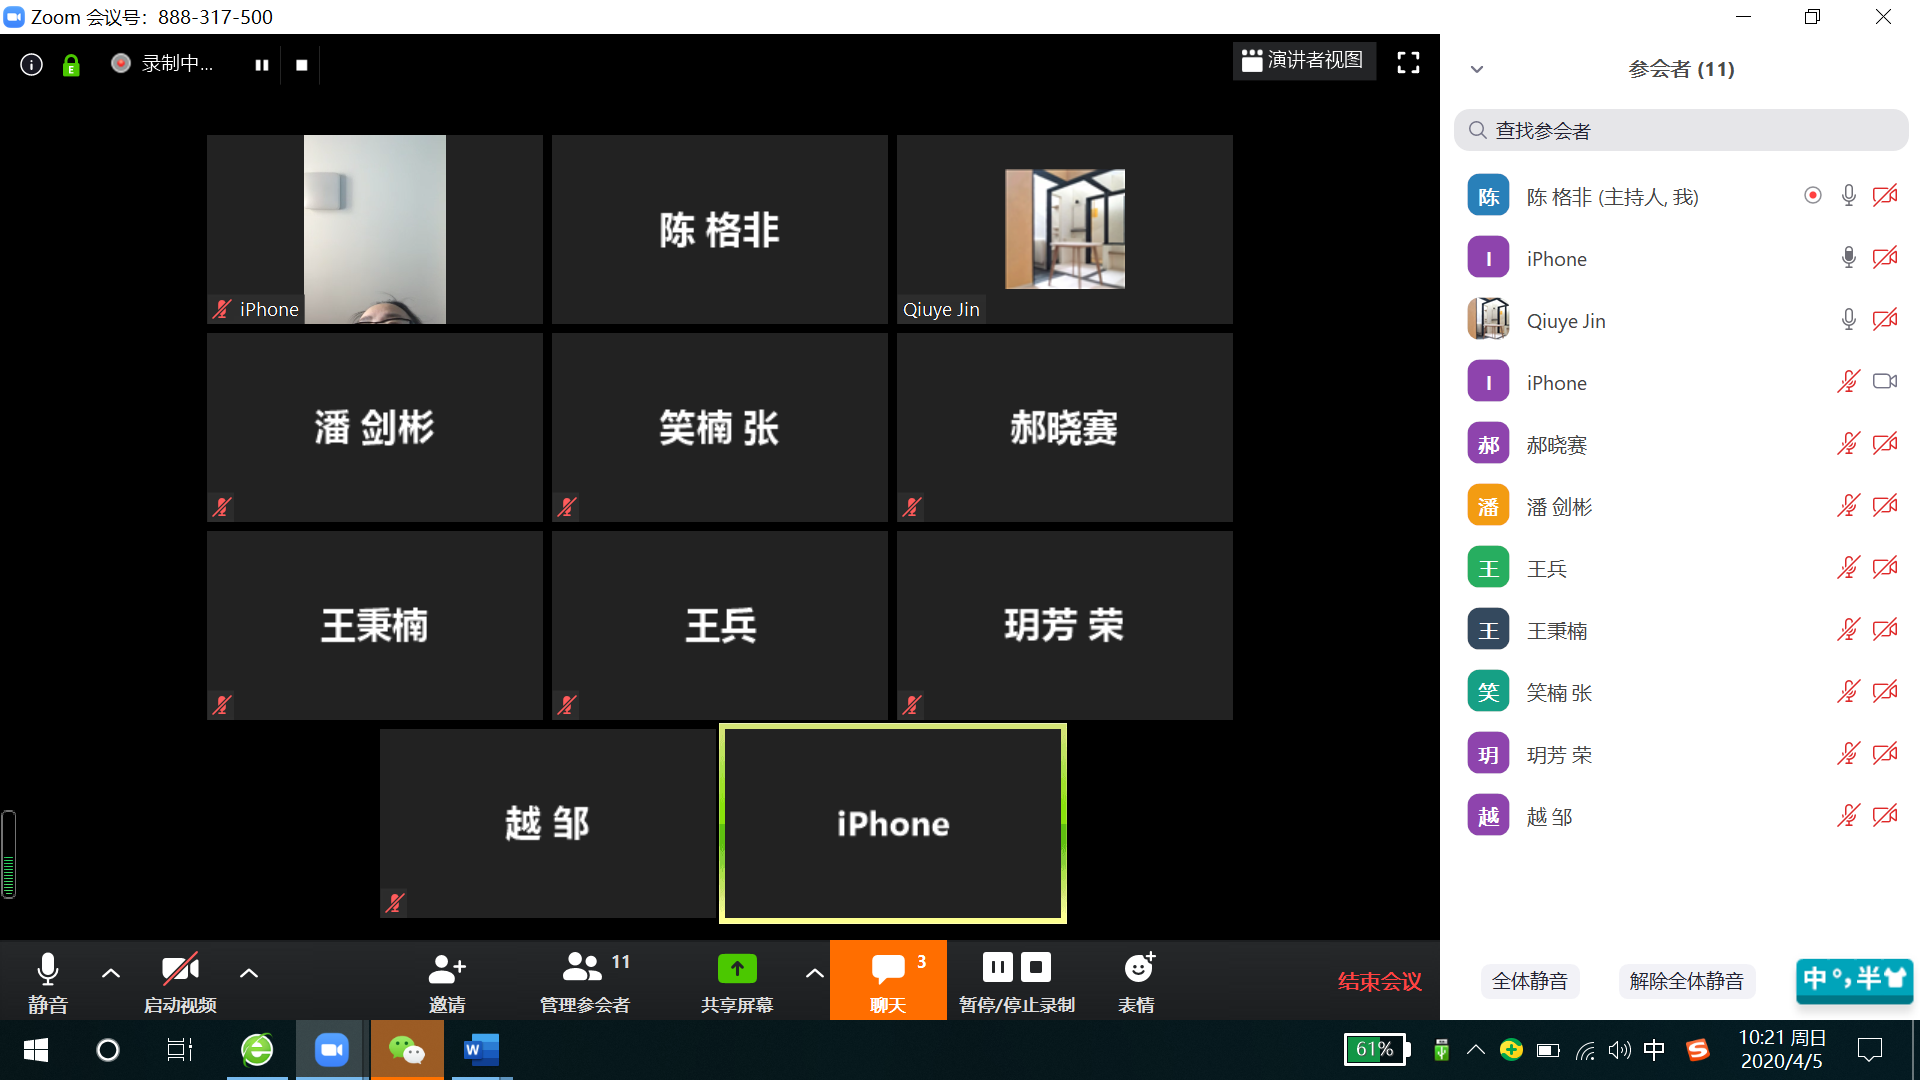Stop recording from top bar
Image resolution: width=1920 pixels, height=1080 pixels.
[302, 65]
